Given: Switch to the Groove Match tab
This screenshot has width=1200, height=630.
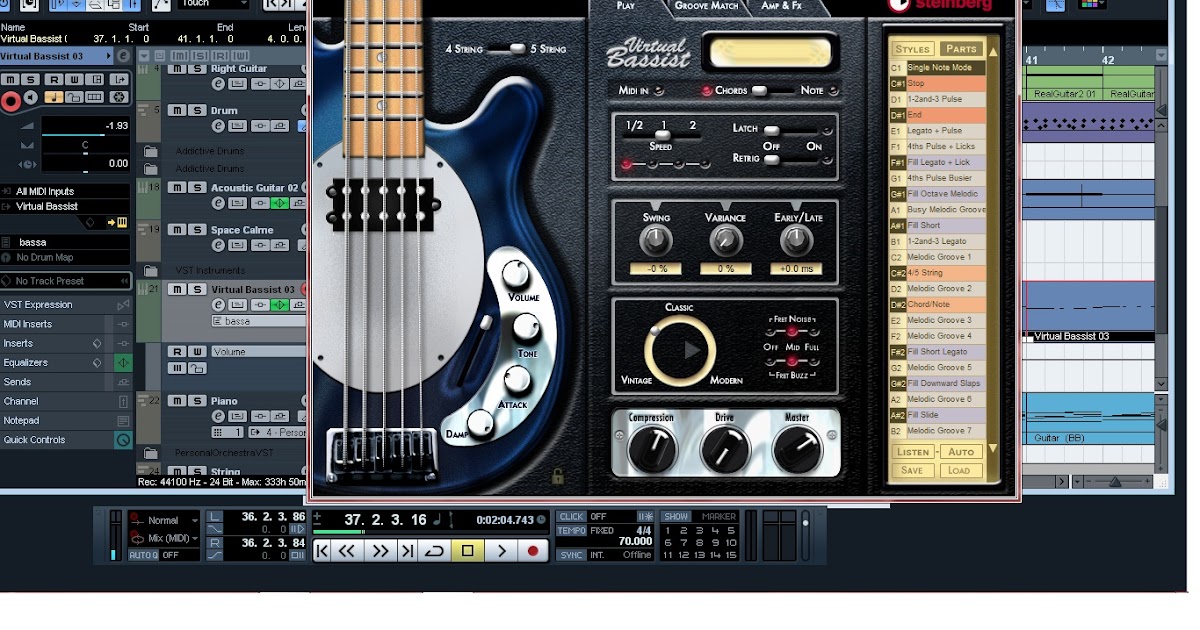Looking at the screenshot, I should pos(706,6).
